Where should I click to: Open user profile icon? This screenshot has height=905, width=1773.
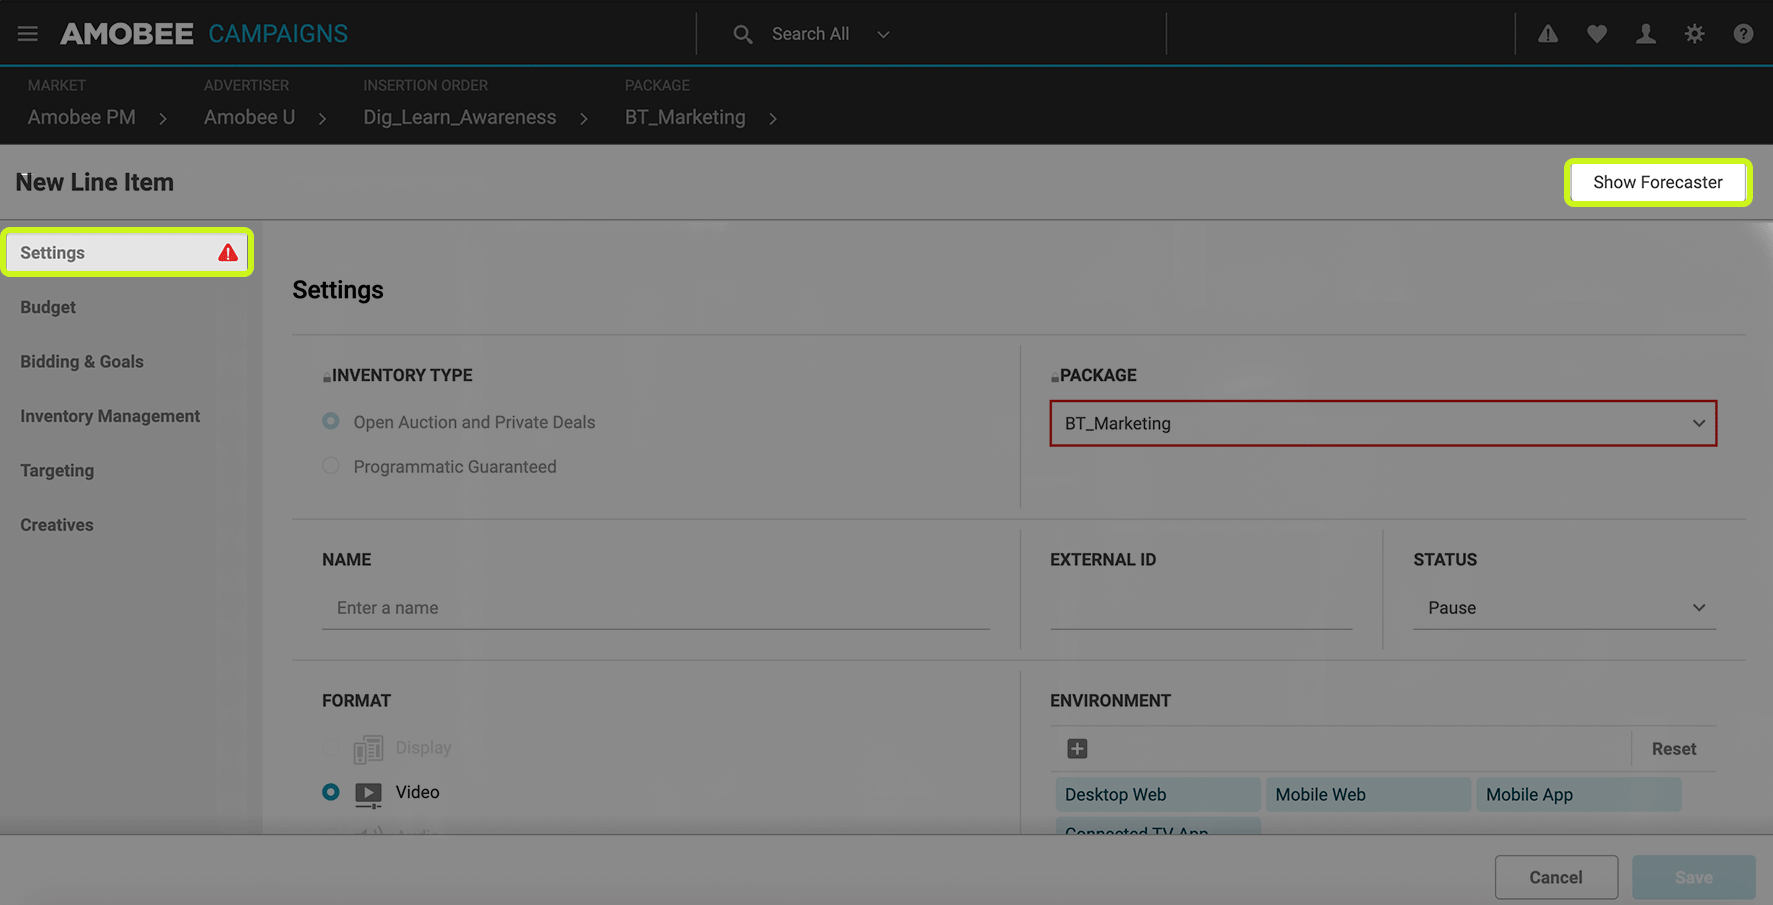tap(1646, 34)
